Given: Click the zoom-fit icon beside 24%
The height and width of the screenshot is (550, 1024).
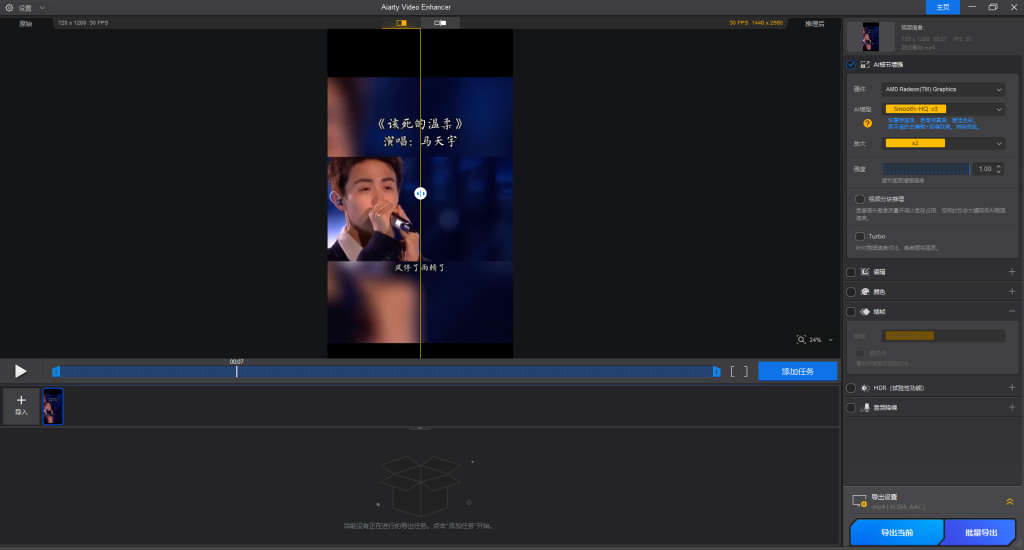Looking at the screenshot, I should coord(801,340).
